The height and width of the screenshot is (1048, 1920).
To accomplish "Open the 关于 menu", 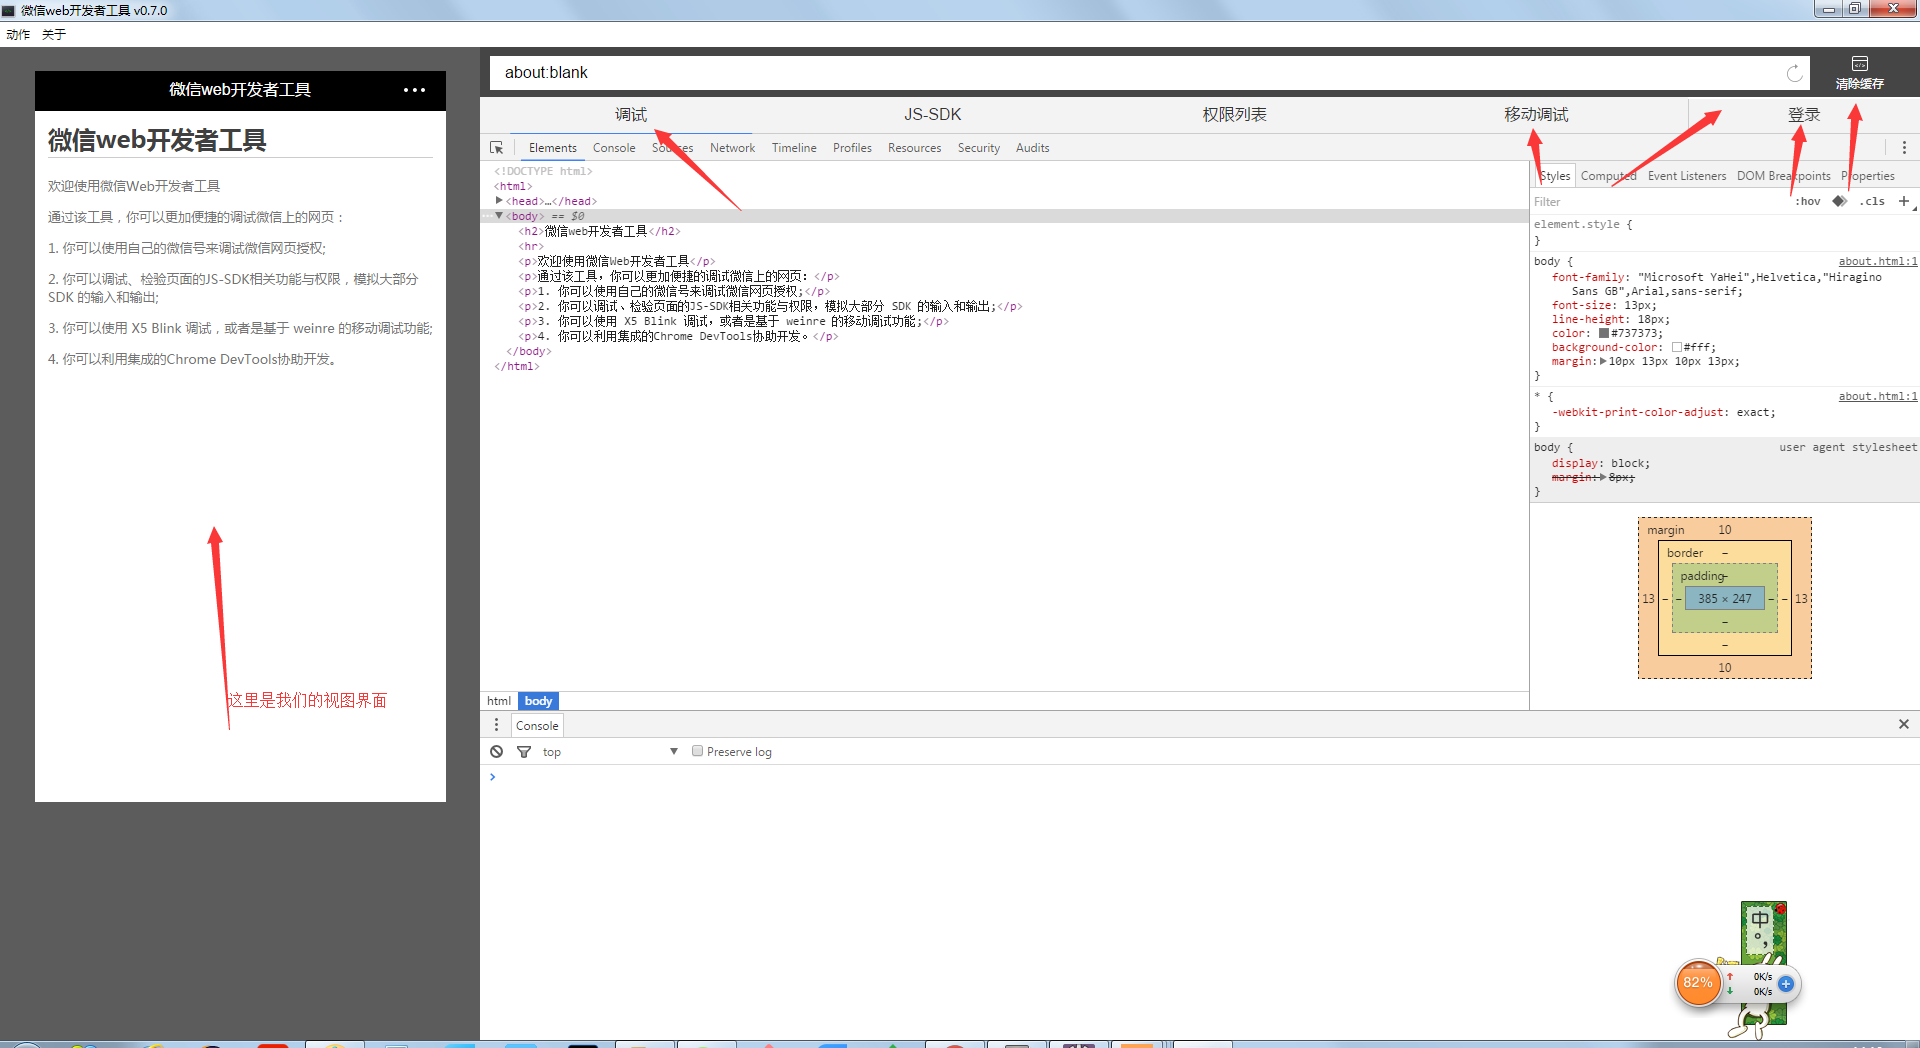I will (x=54, y=35).
